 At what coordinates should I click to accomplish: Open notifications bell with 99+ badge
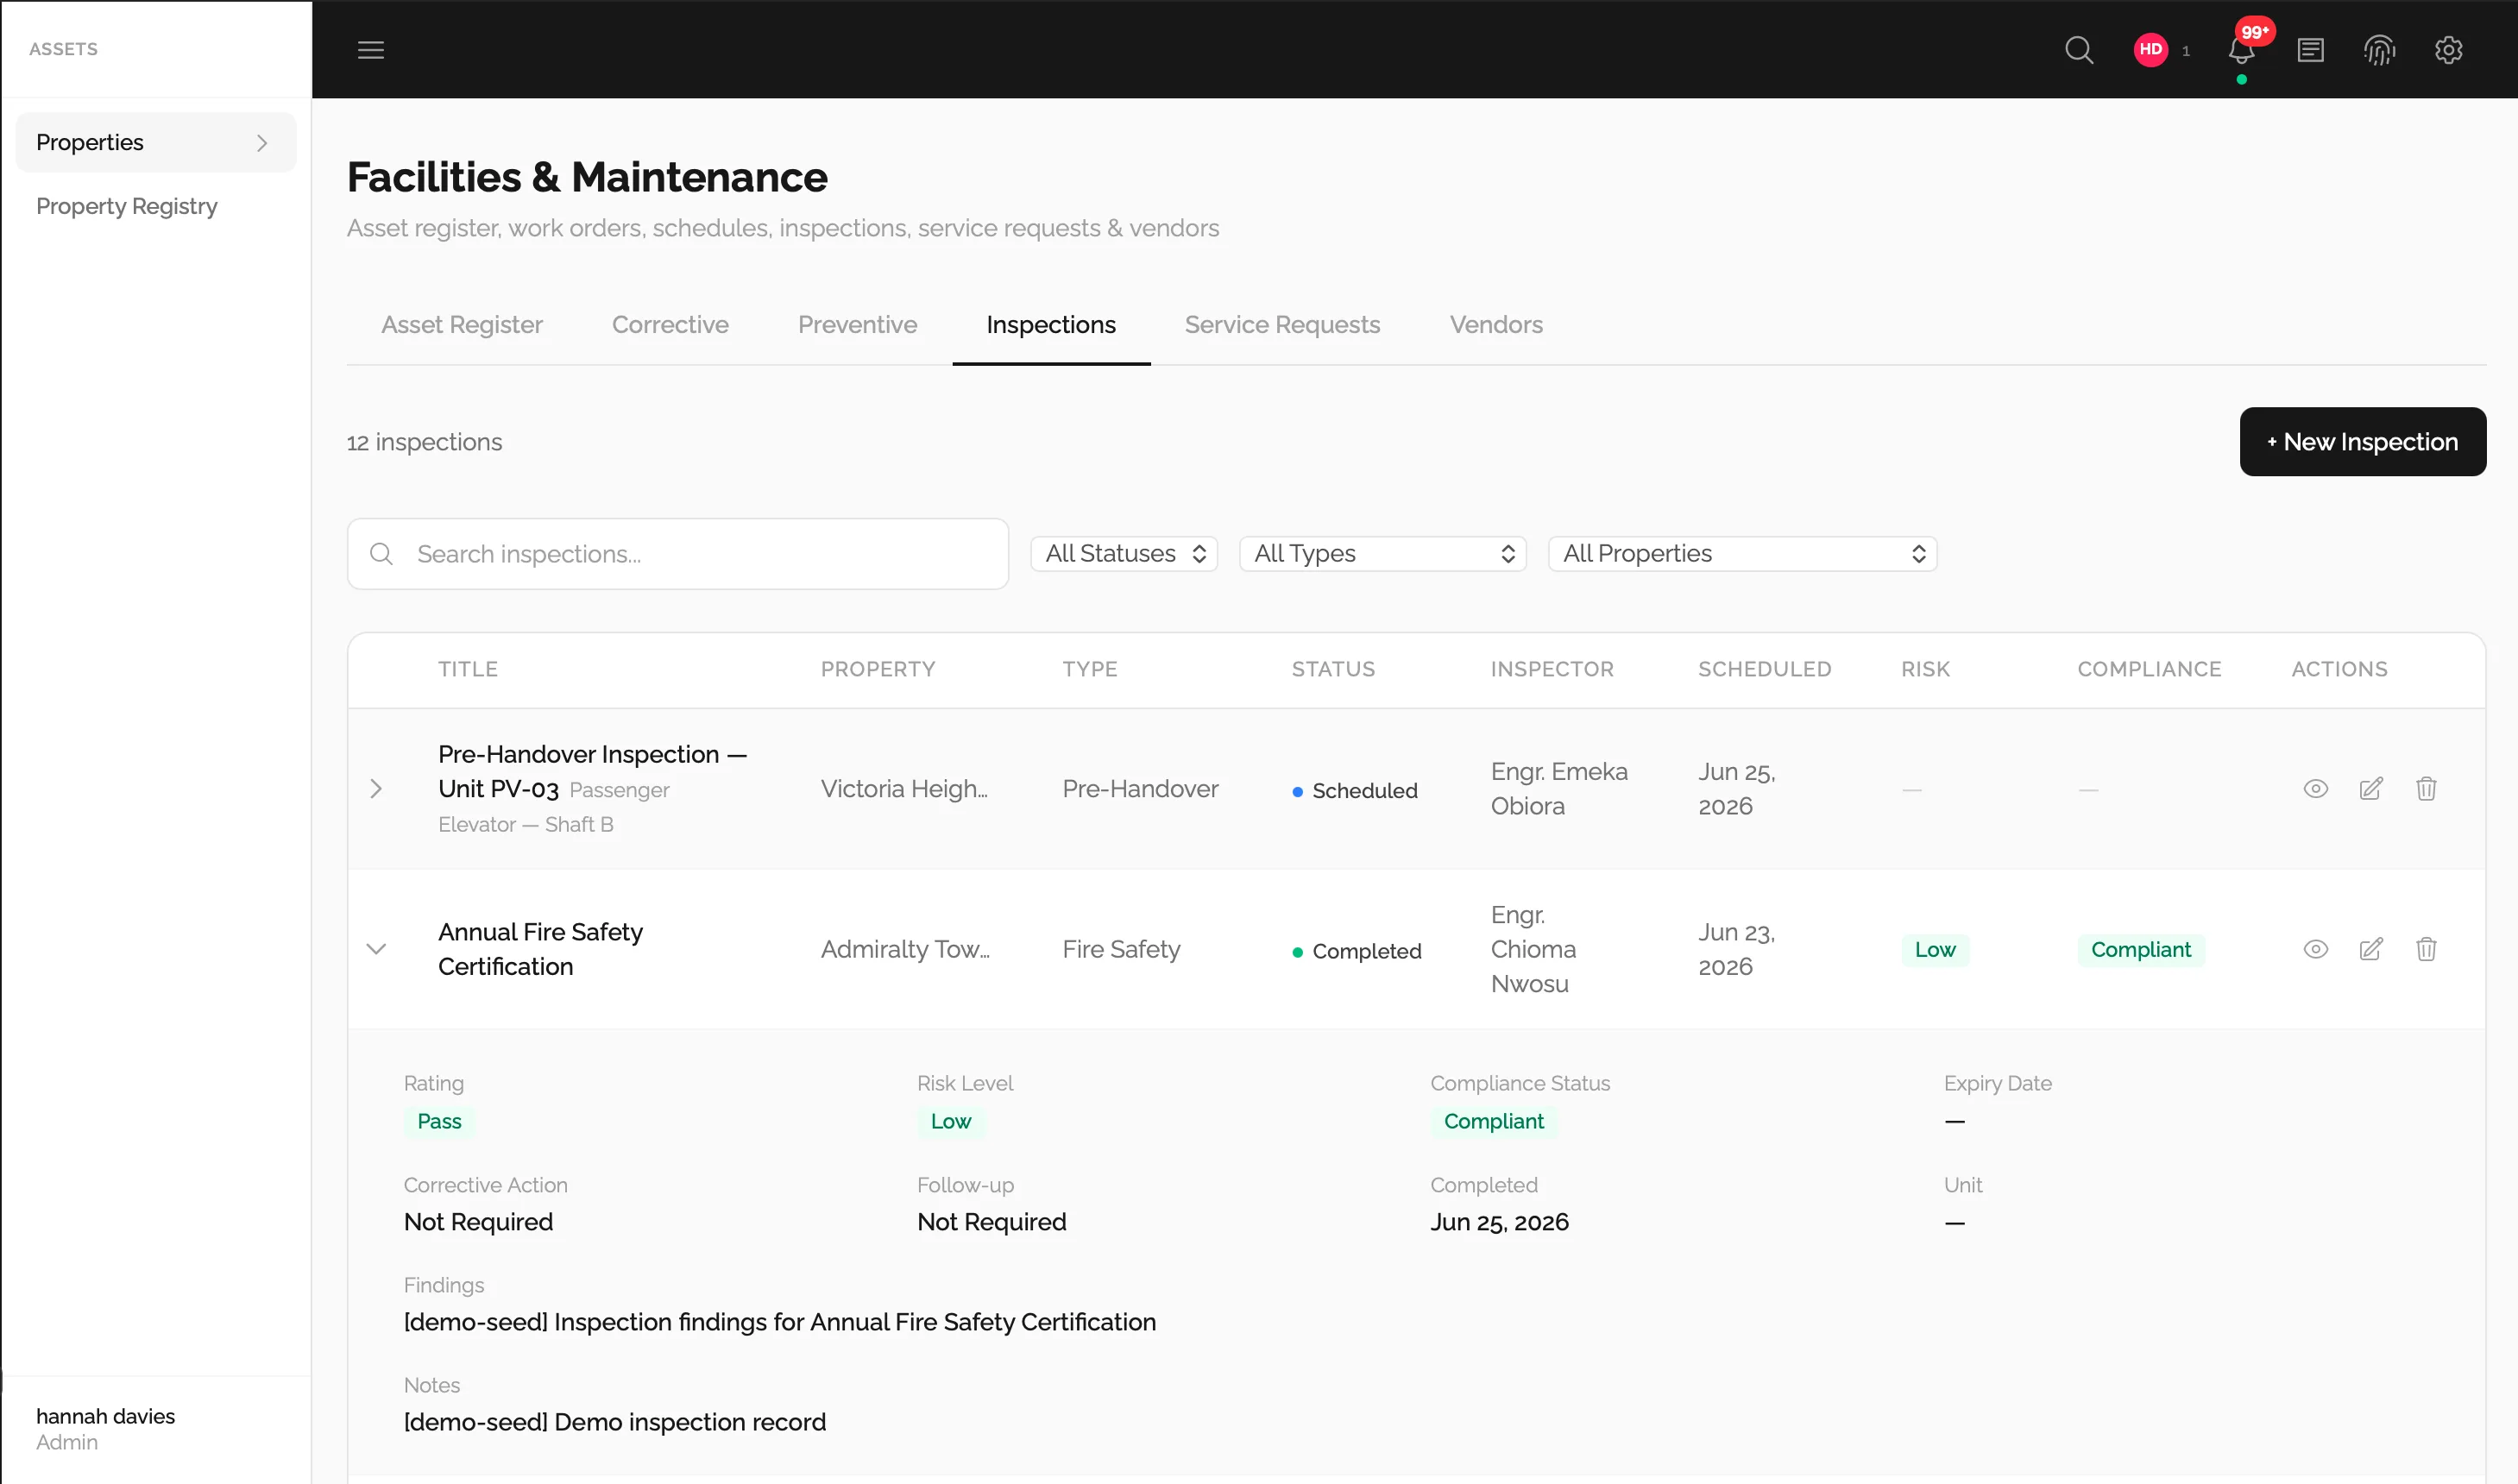[2242, 50]
